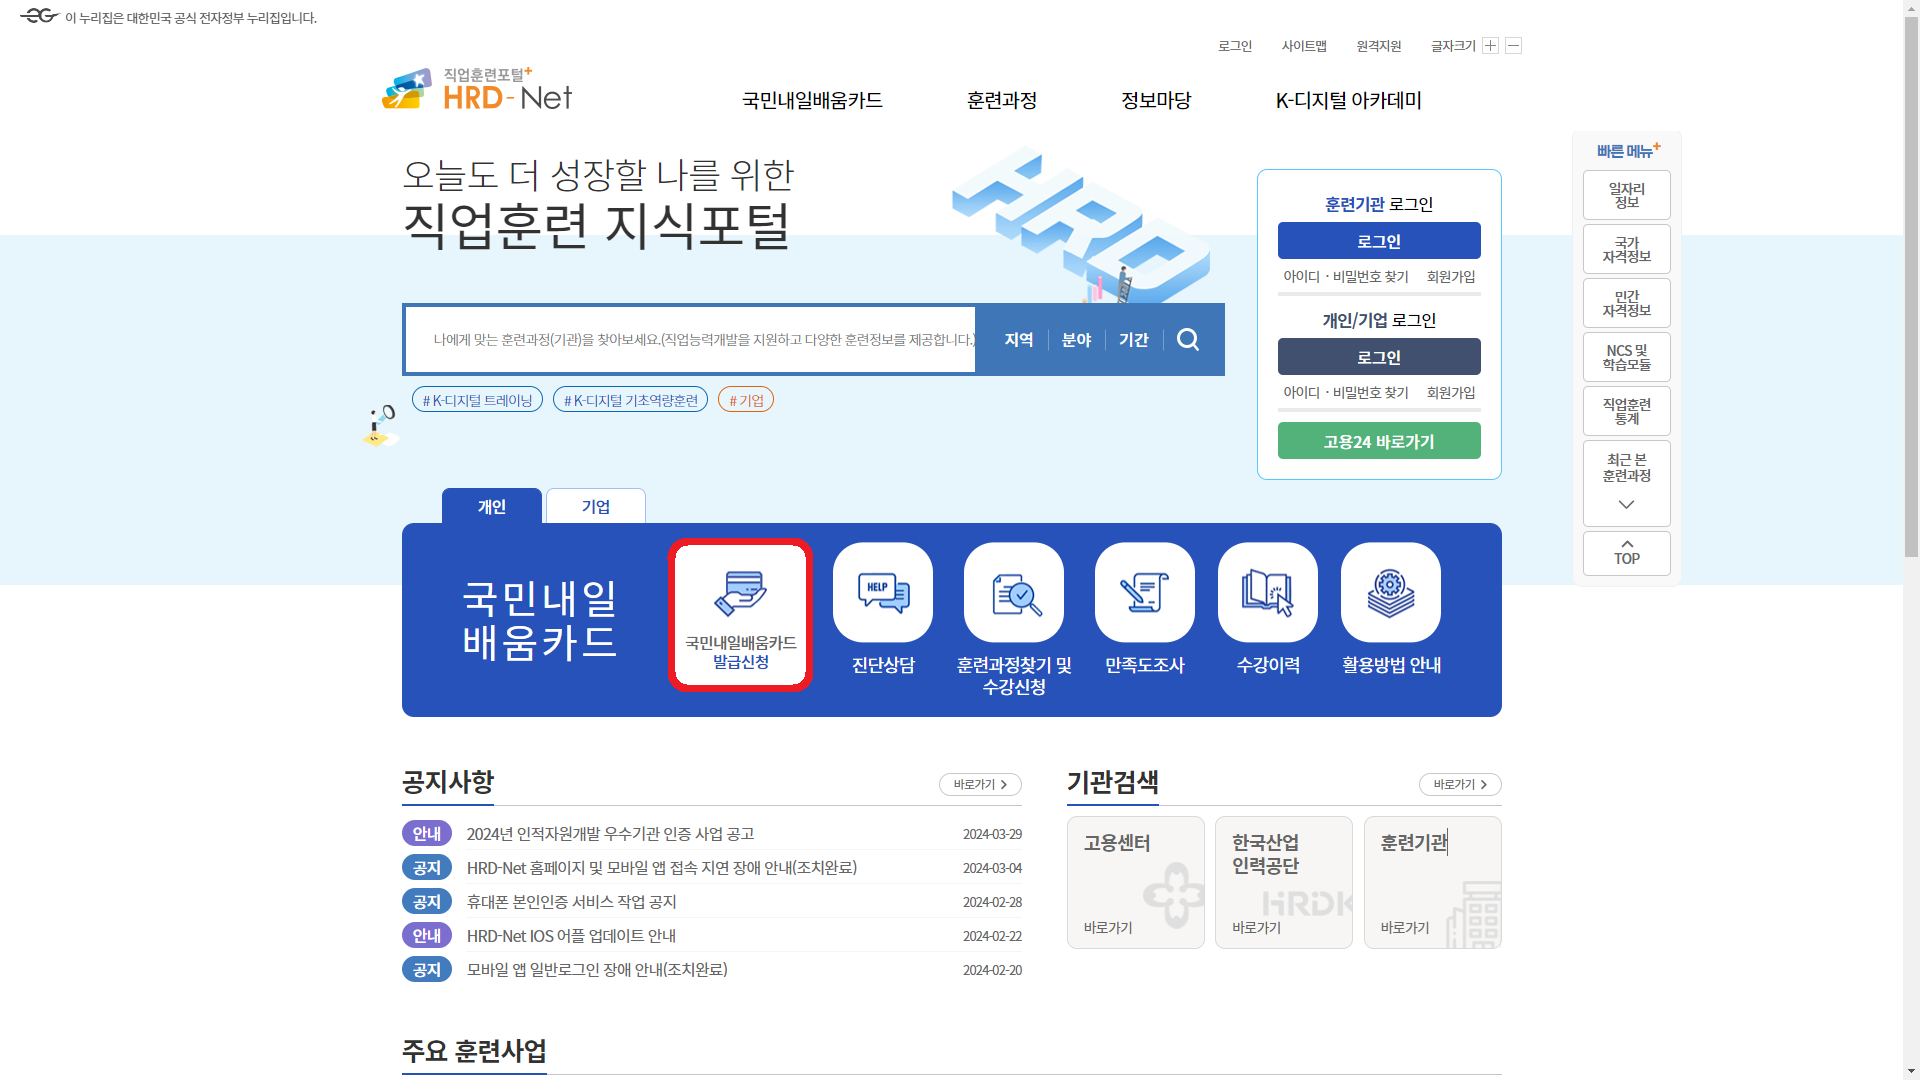Click the #K-디지털 트레이닝 hashtag link

tap(478, 400)
